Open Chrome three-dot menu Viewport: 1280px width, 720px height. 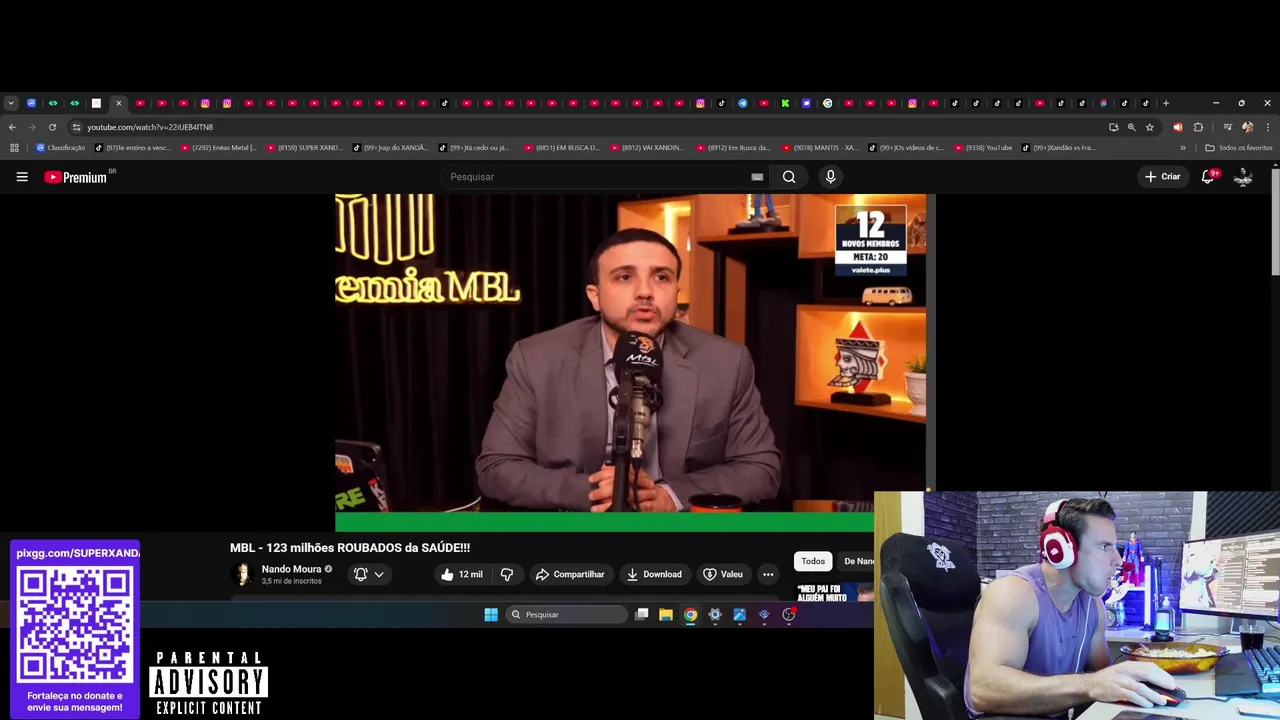click(1268, 127)
